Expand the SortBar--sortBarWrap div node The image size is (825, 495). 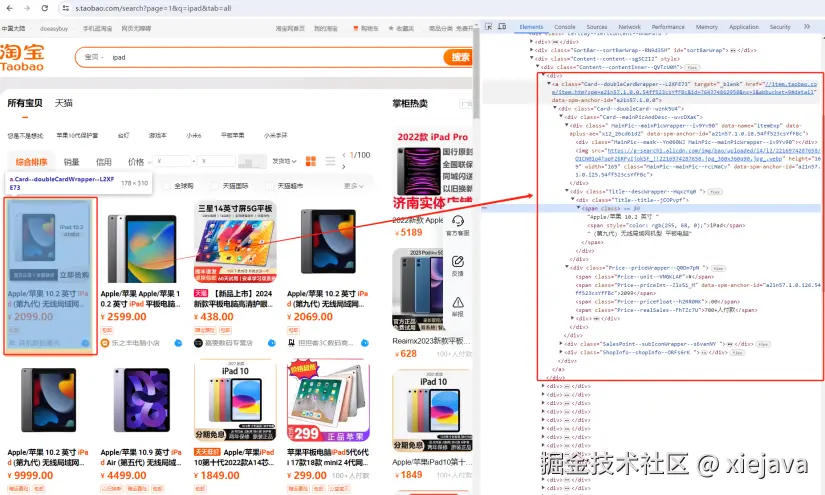[531, 50]
